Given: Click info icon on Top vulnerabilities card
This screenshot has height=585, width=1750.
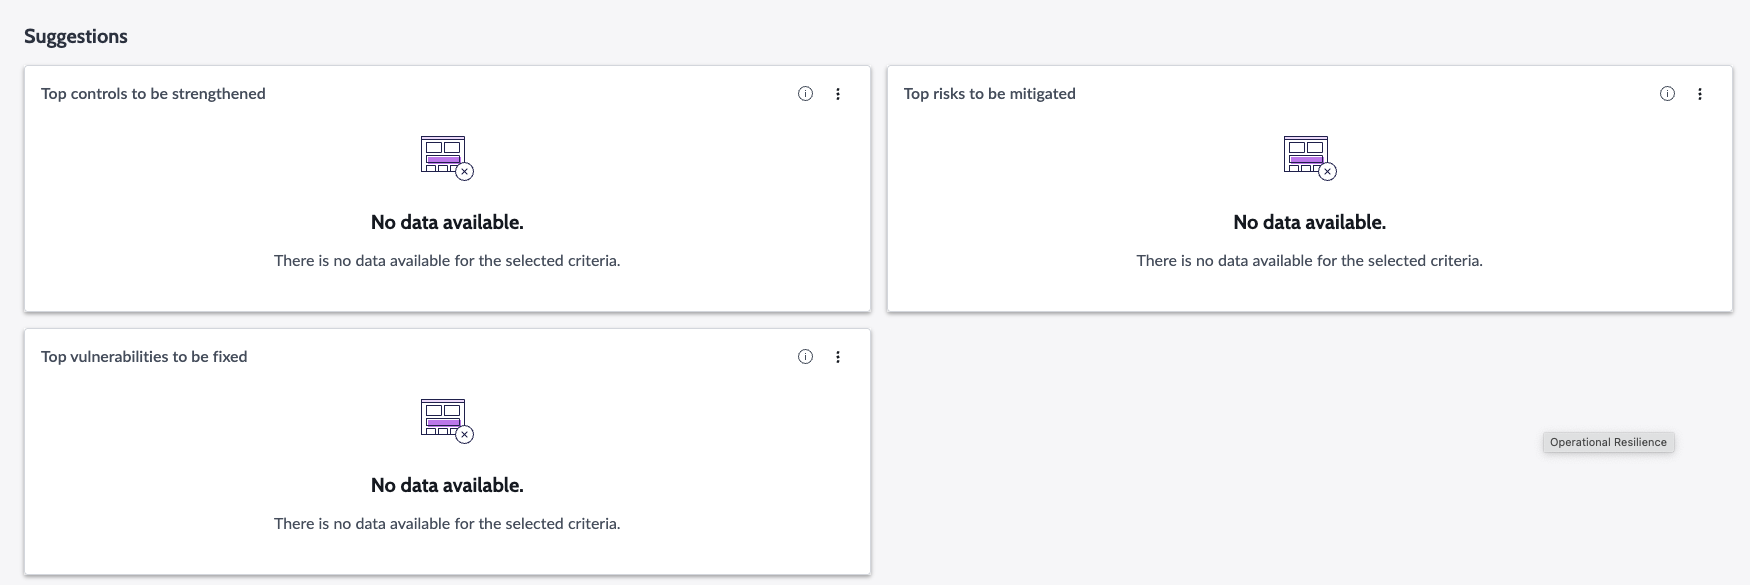Looking at the screenshot, I should tap(805, 357).
